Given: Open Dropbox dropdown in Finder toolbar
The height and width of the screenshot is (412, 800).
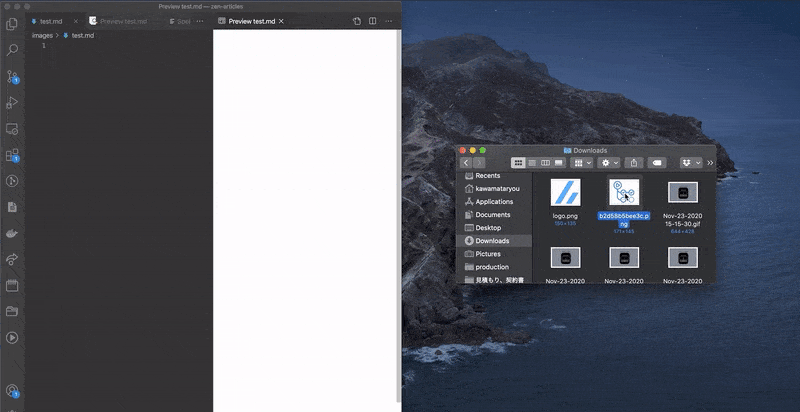Looking at the screenshot, I should coord(691,163).
